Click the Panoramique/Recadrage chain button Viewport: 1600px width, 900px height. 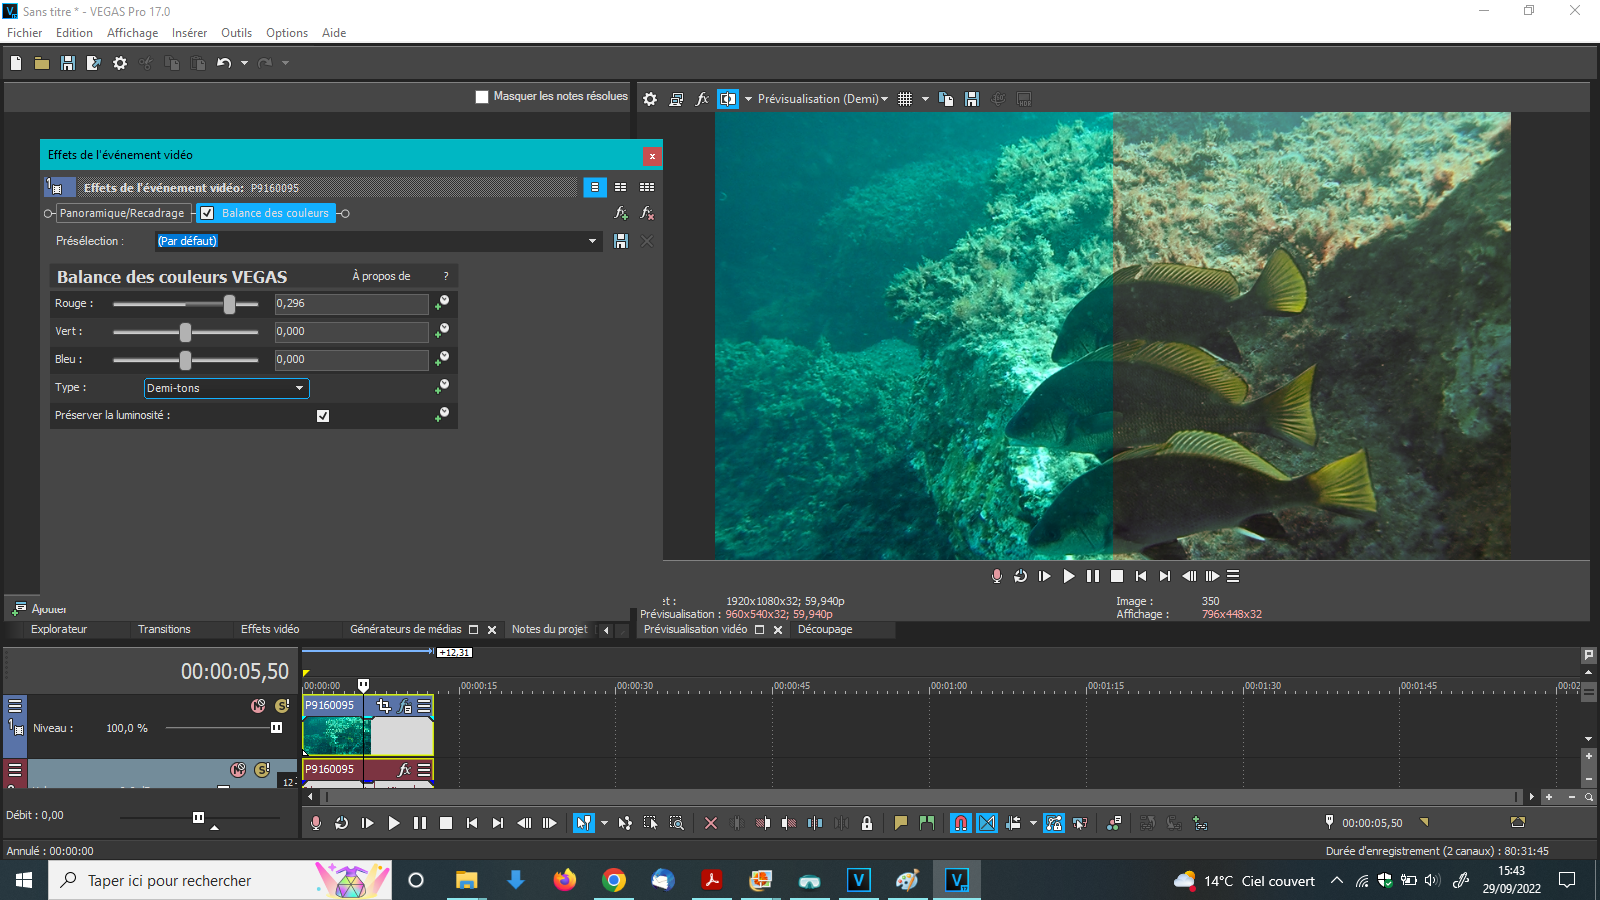click(x=122, y=213)
